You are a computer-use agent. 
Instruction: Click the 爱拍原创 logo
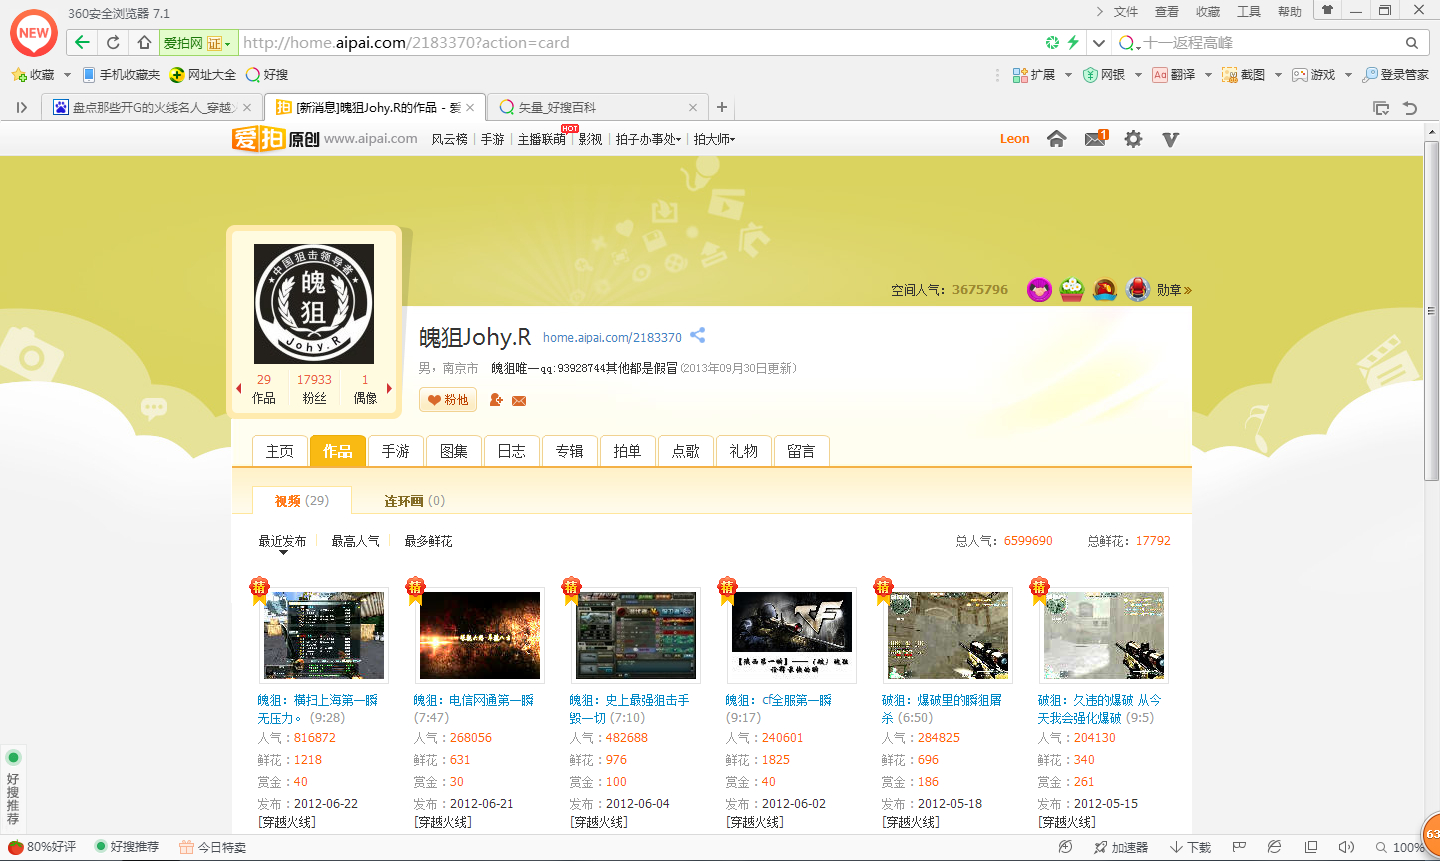pos(275,138)
